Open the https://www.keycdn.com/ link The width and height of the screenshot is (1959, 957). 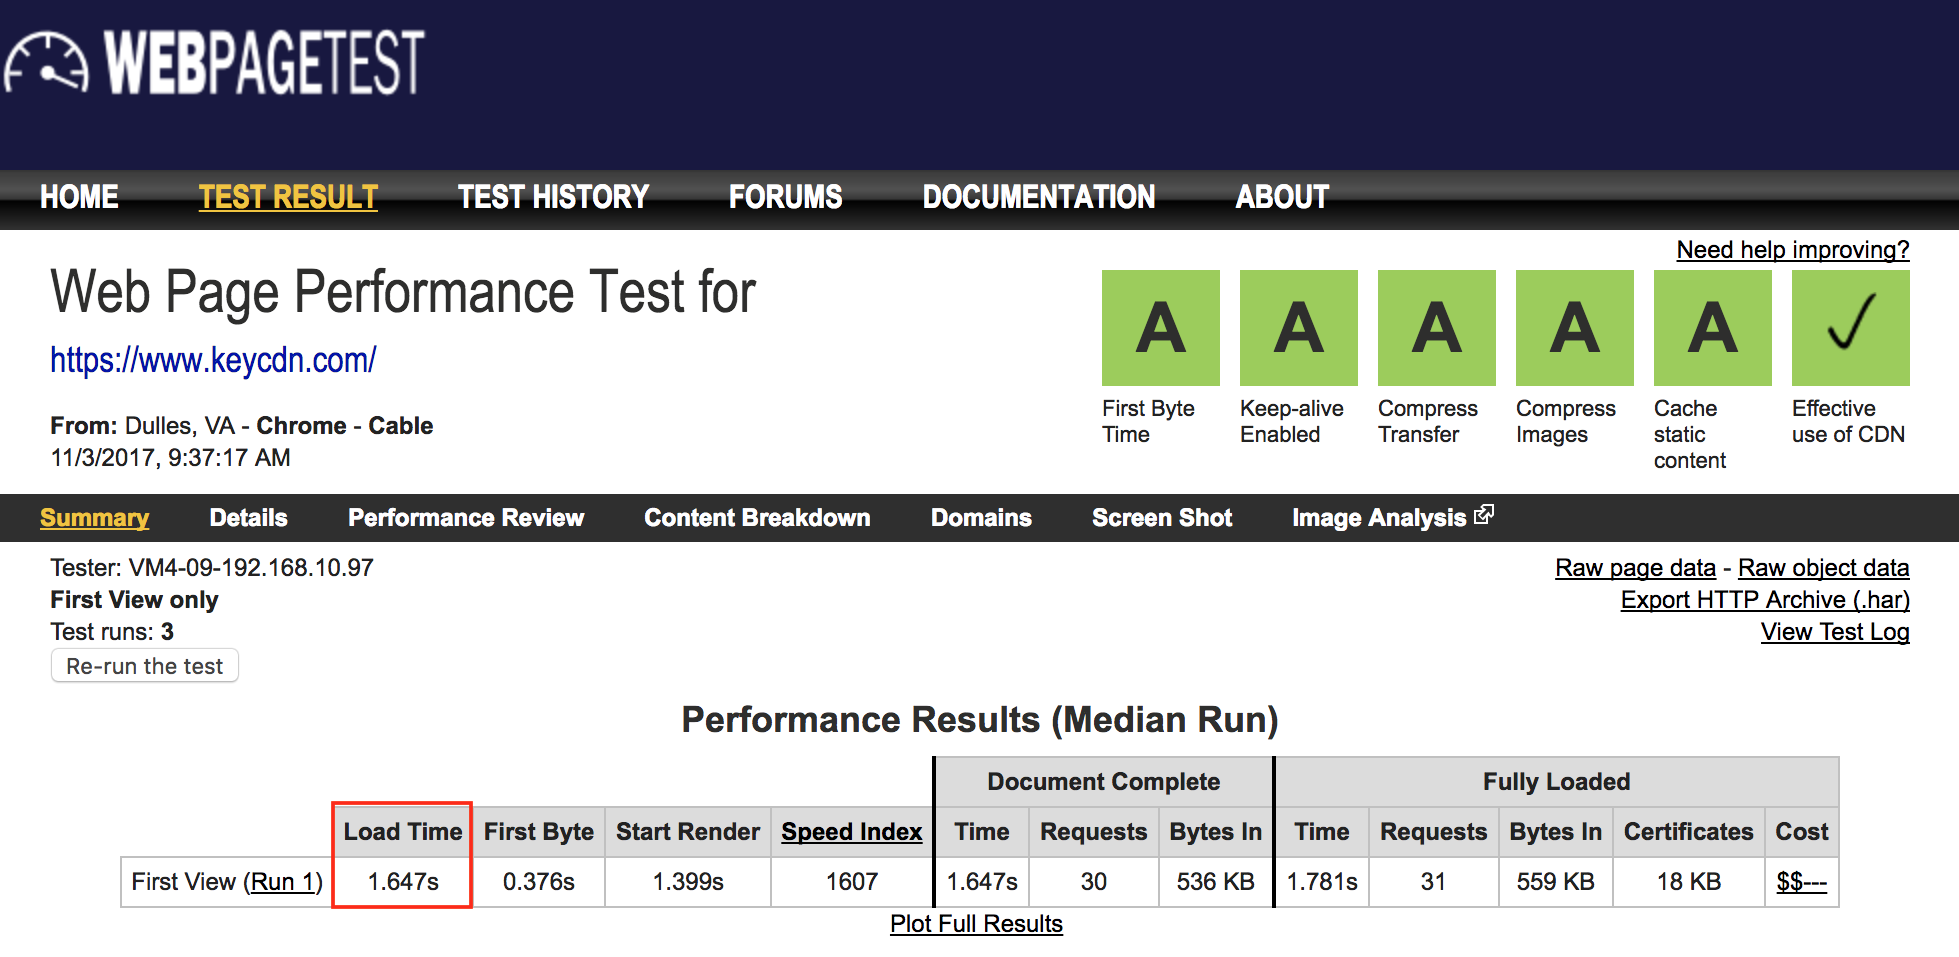pyautogui.click(x=213, y=360)
